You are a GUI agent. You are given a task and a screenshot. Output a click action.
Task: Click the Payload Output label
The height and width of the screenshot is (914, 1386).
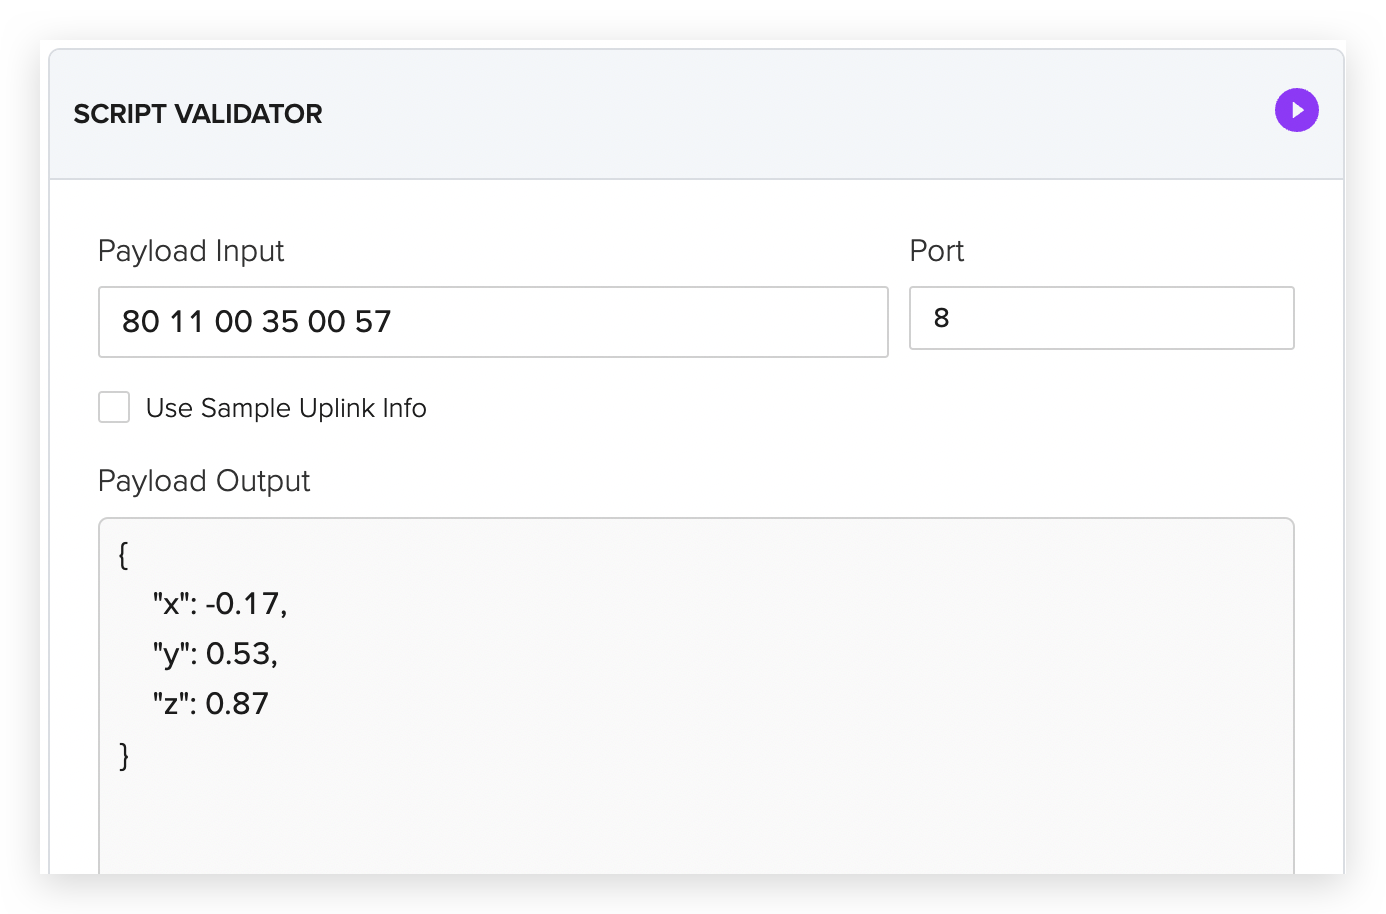click(x=204, y=481)
